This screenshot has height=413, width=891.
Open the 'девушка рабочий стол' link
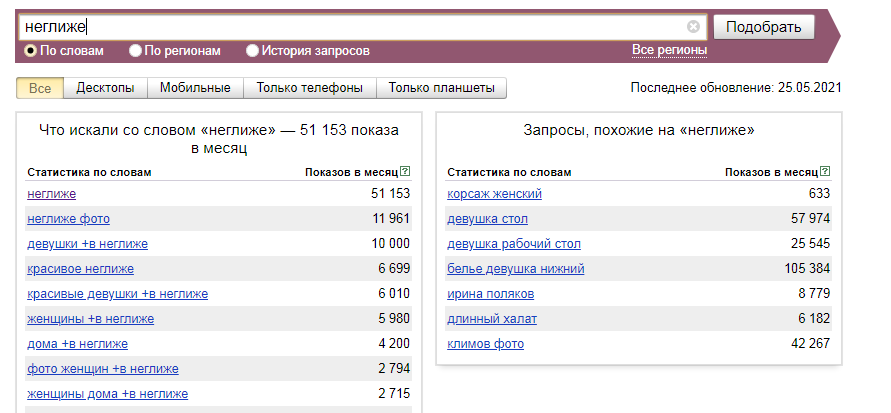point(514,244)
